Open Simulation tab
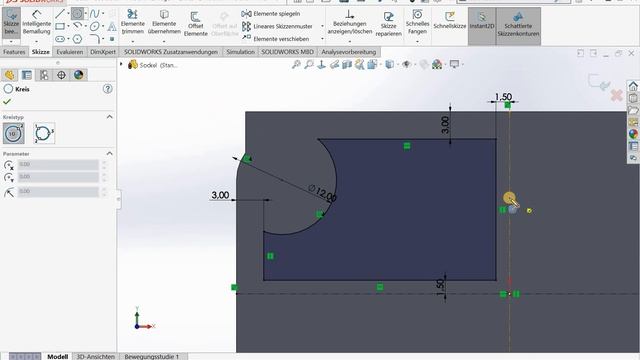The width and height of the screenshot is (640, 360). [240, 52]
